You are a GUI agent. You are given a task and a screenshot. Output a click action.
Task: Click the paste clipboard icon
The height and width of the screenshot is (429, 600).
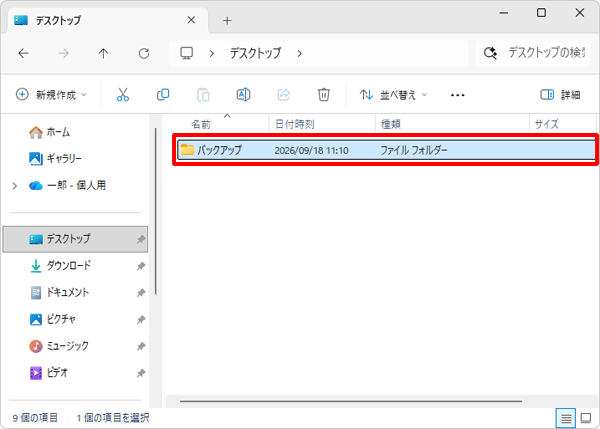tap(203, 95)
